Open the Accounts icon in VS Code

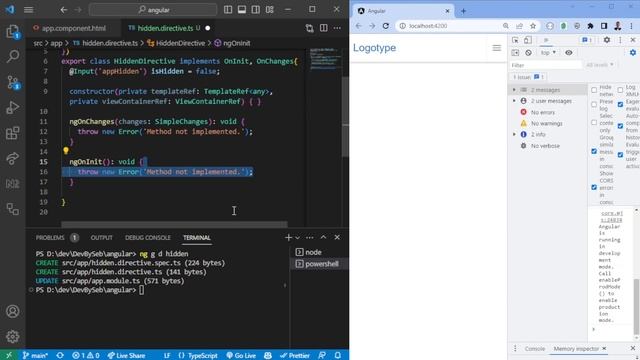[x=13, y=311]
